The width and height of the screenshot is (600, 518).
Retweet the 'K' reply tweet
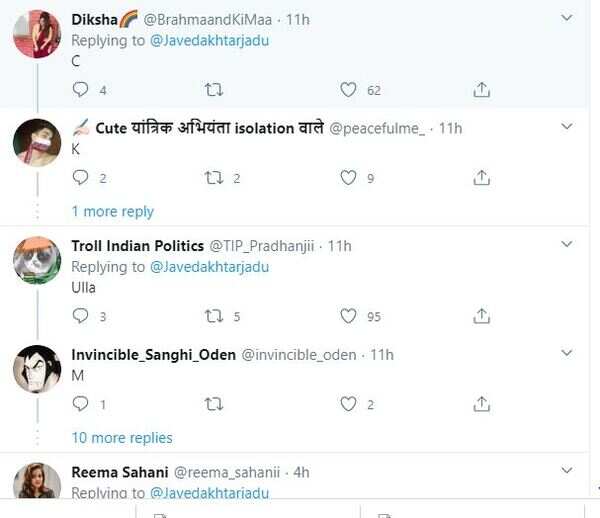(x=213, y=178)
